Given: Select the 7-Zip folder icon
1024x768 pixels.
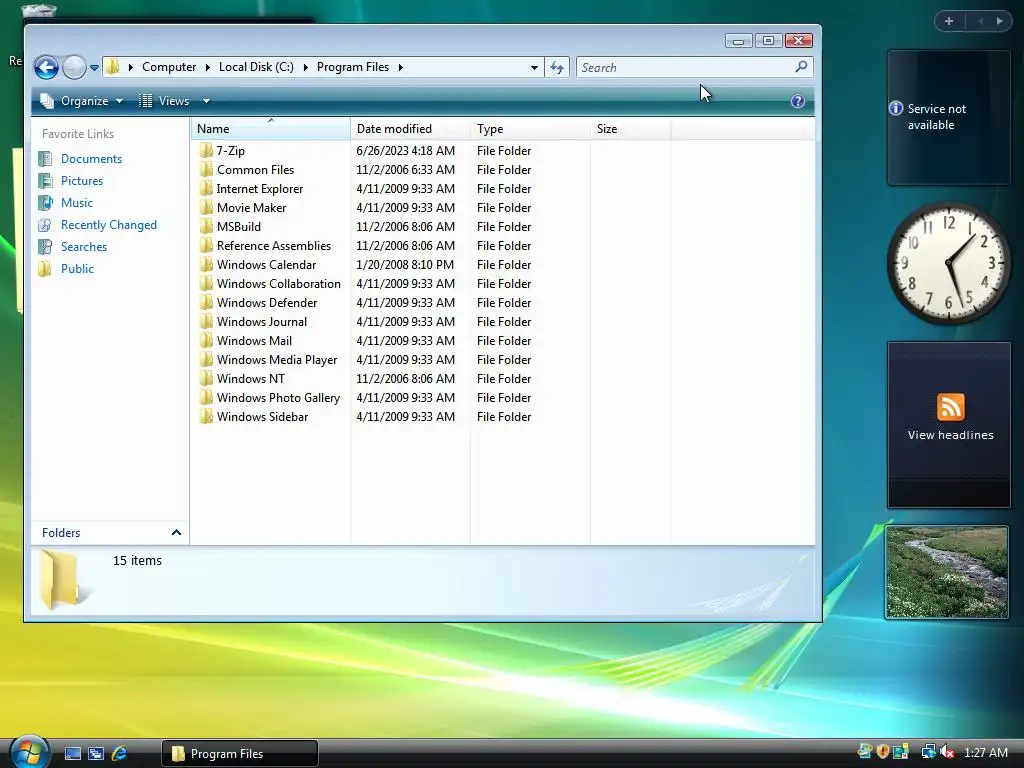Looking at the screenshot, I should (x=206, y=150).
